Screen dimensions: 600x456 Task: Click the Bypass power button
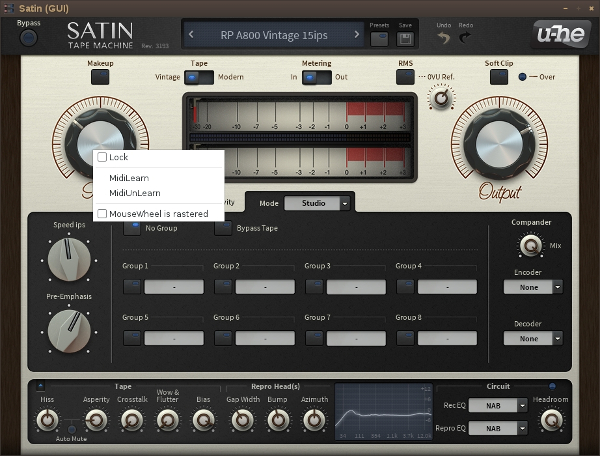tap(29, 38)
